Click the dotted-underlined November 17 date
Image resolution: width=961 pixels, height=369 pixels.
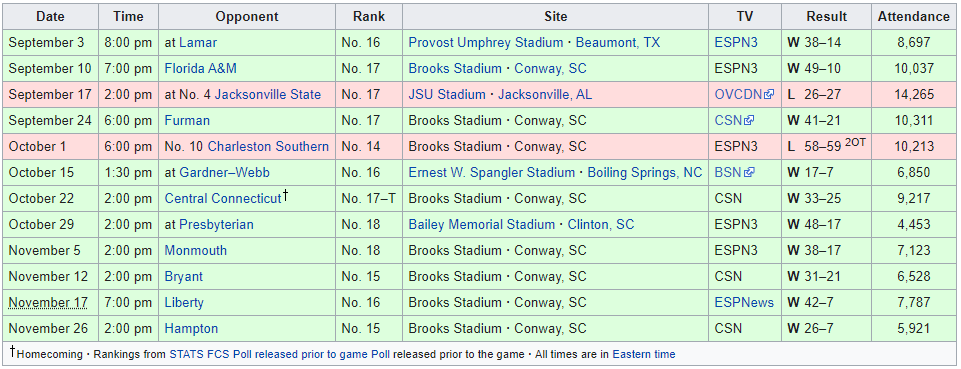pyautogui.click(x=48, y=303)
